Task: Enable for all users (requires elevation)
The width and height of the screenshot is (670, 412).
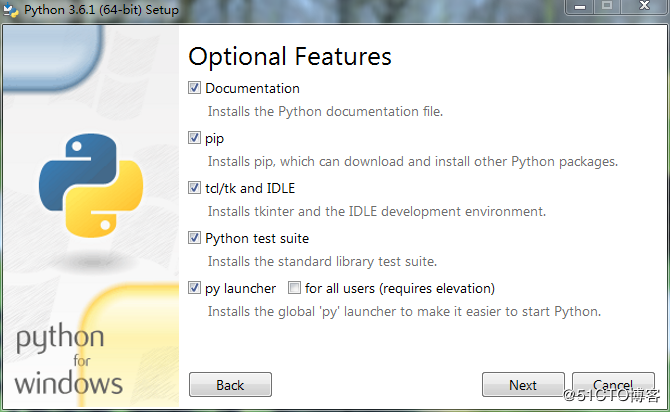Action: point(294,288)
